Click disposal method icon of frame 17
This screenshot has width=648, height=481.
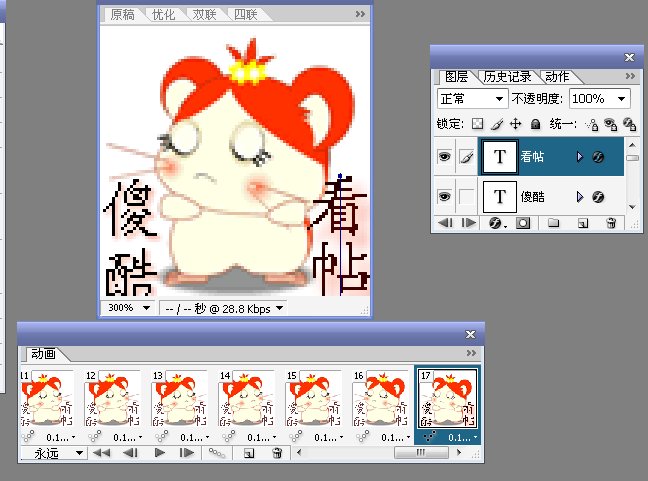430,436
